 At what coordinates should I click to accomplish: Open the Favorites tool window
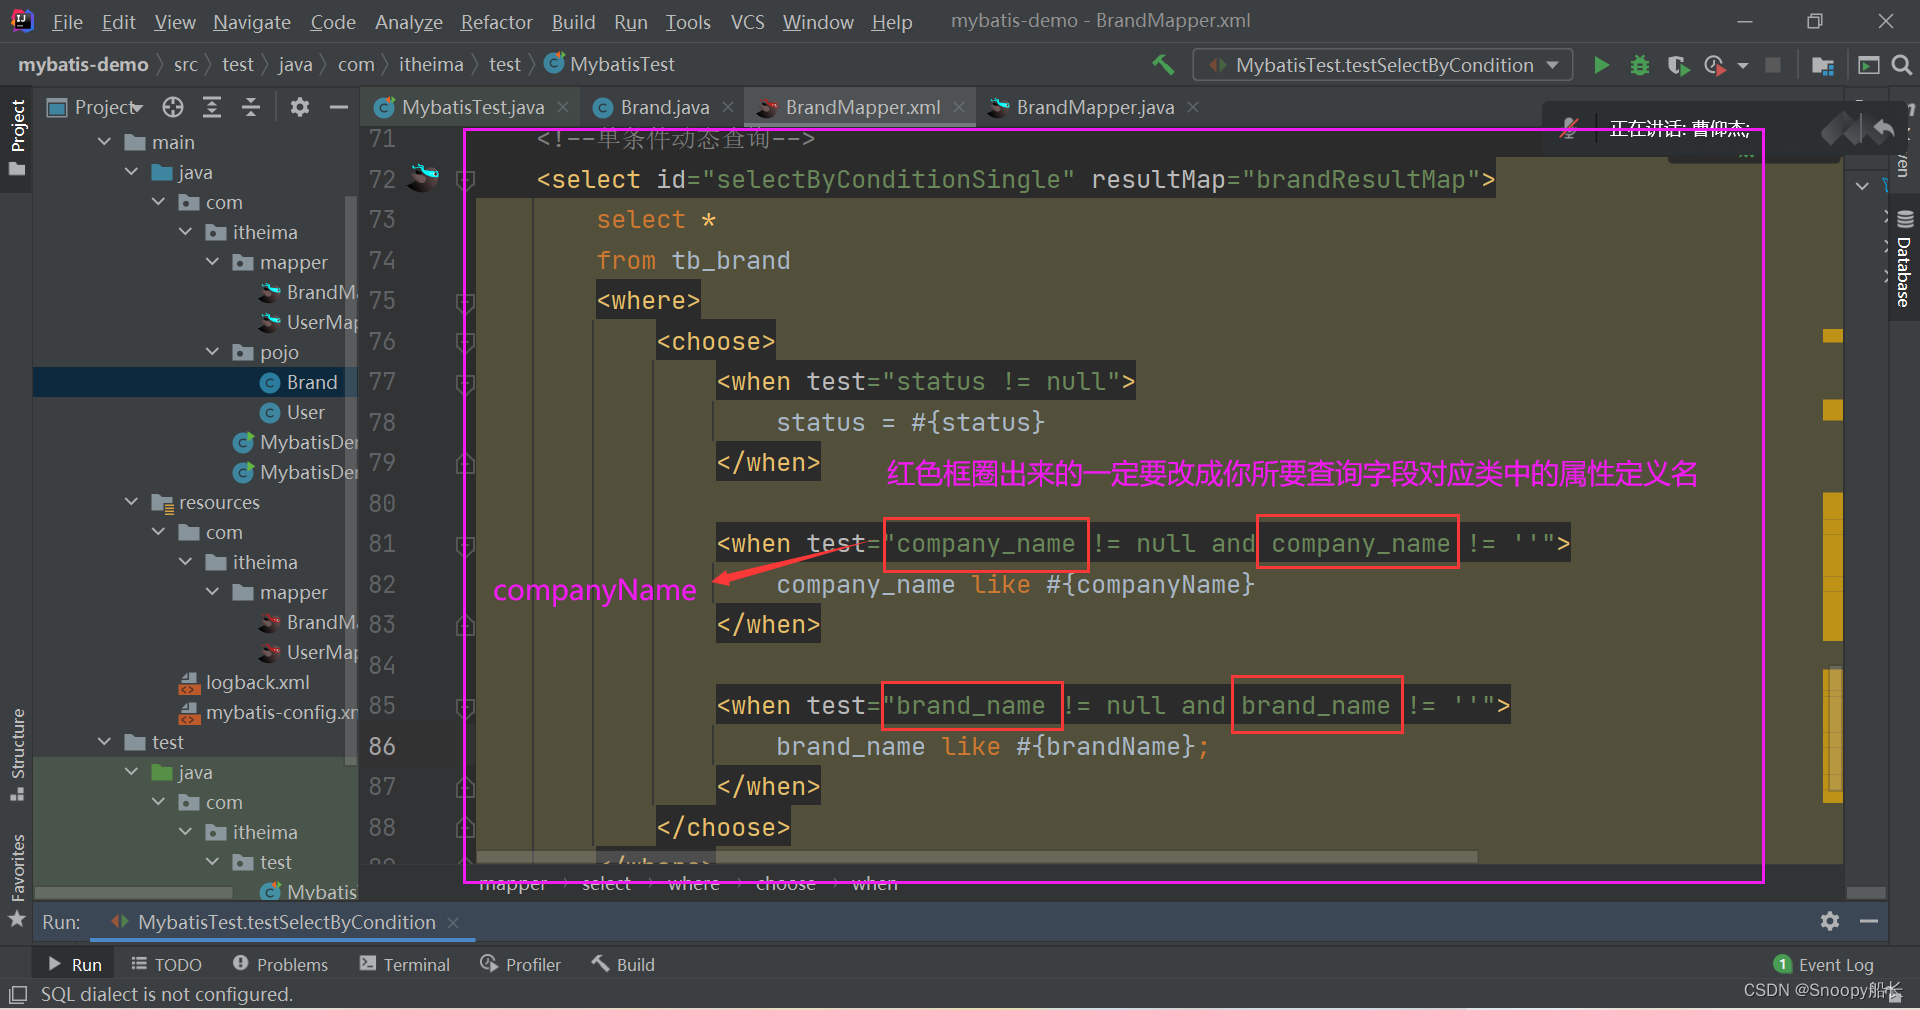click(x=17, y=878)
